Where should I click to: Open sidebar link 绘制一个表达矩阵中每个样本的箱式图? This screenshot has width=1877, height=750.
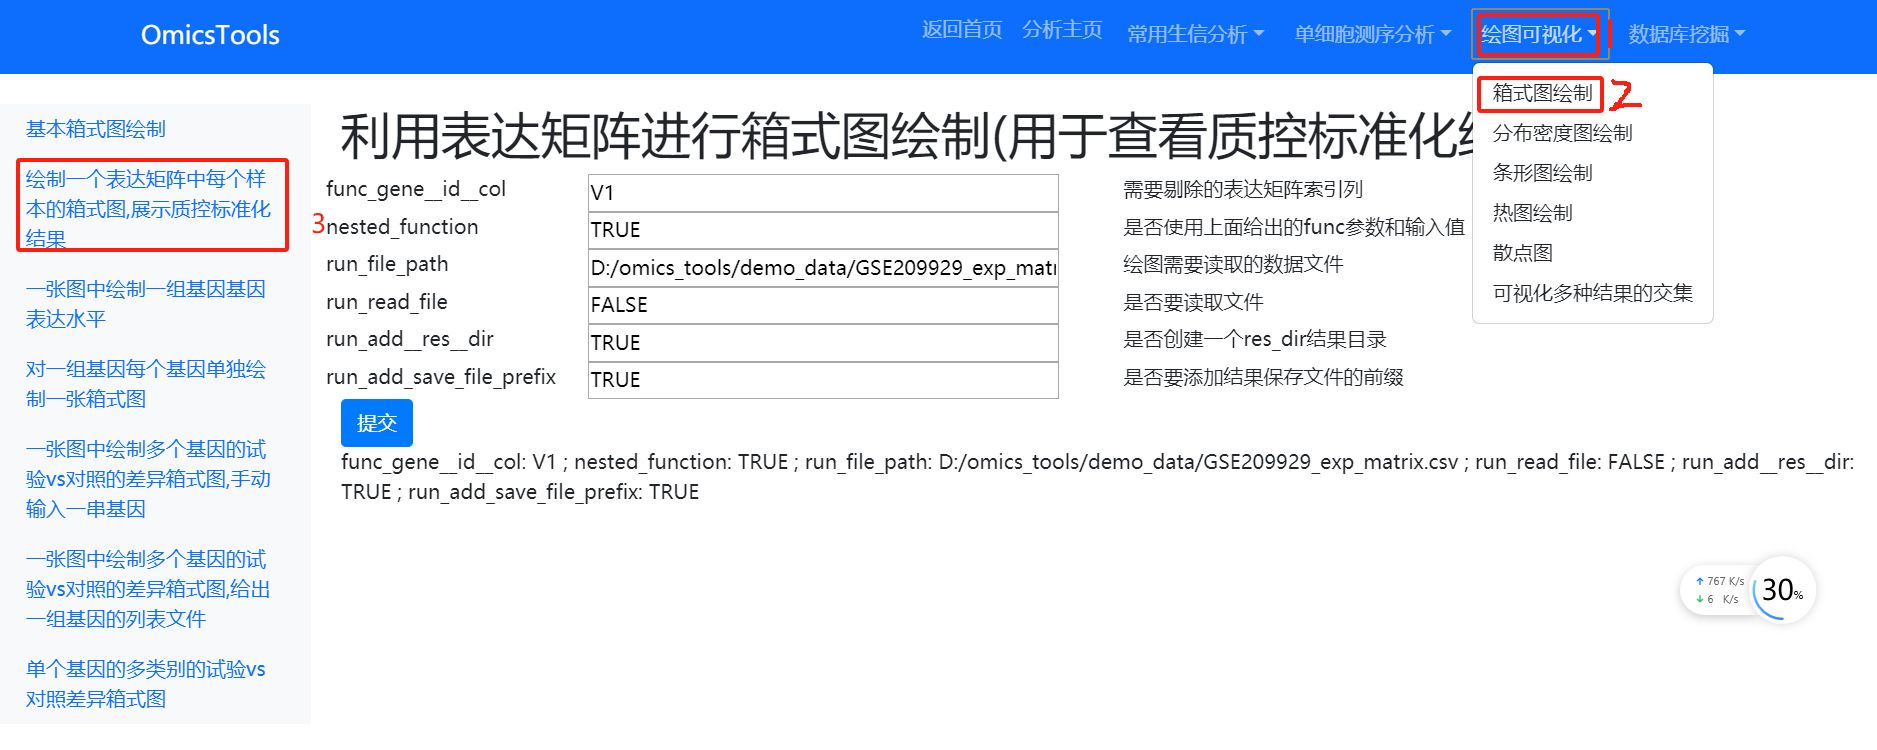coord(148,209)
